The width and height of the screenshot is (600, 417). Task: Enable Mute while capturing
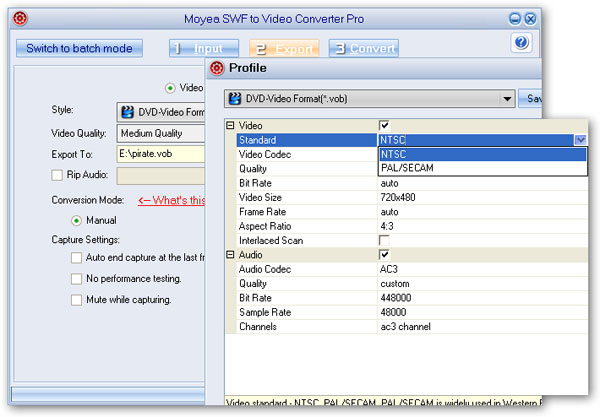pyautogui.click(x=76, y=300)
